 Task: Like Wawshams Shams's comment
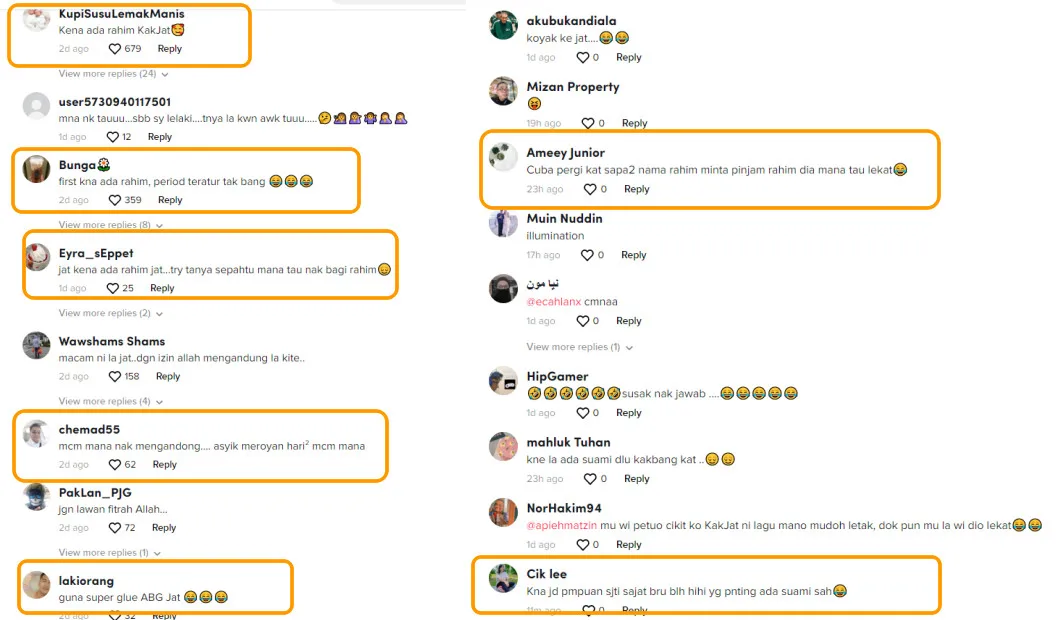click(x=115, y=377)
